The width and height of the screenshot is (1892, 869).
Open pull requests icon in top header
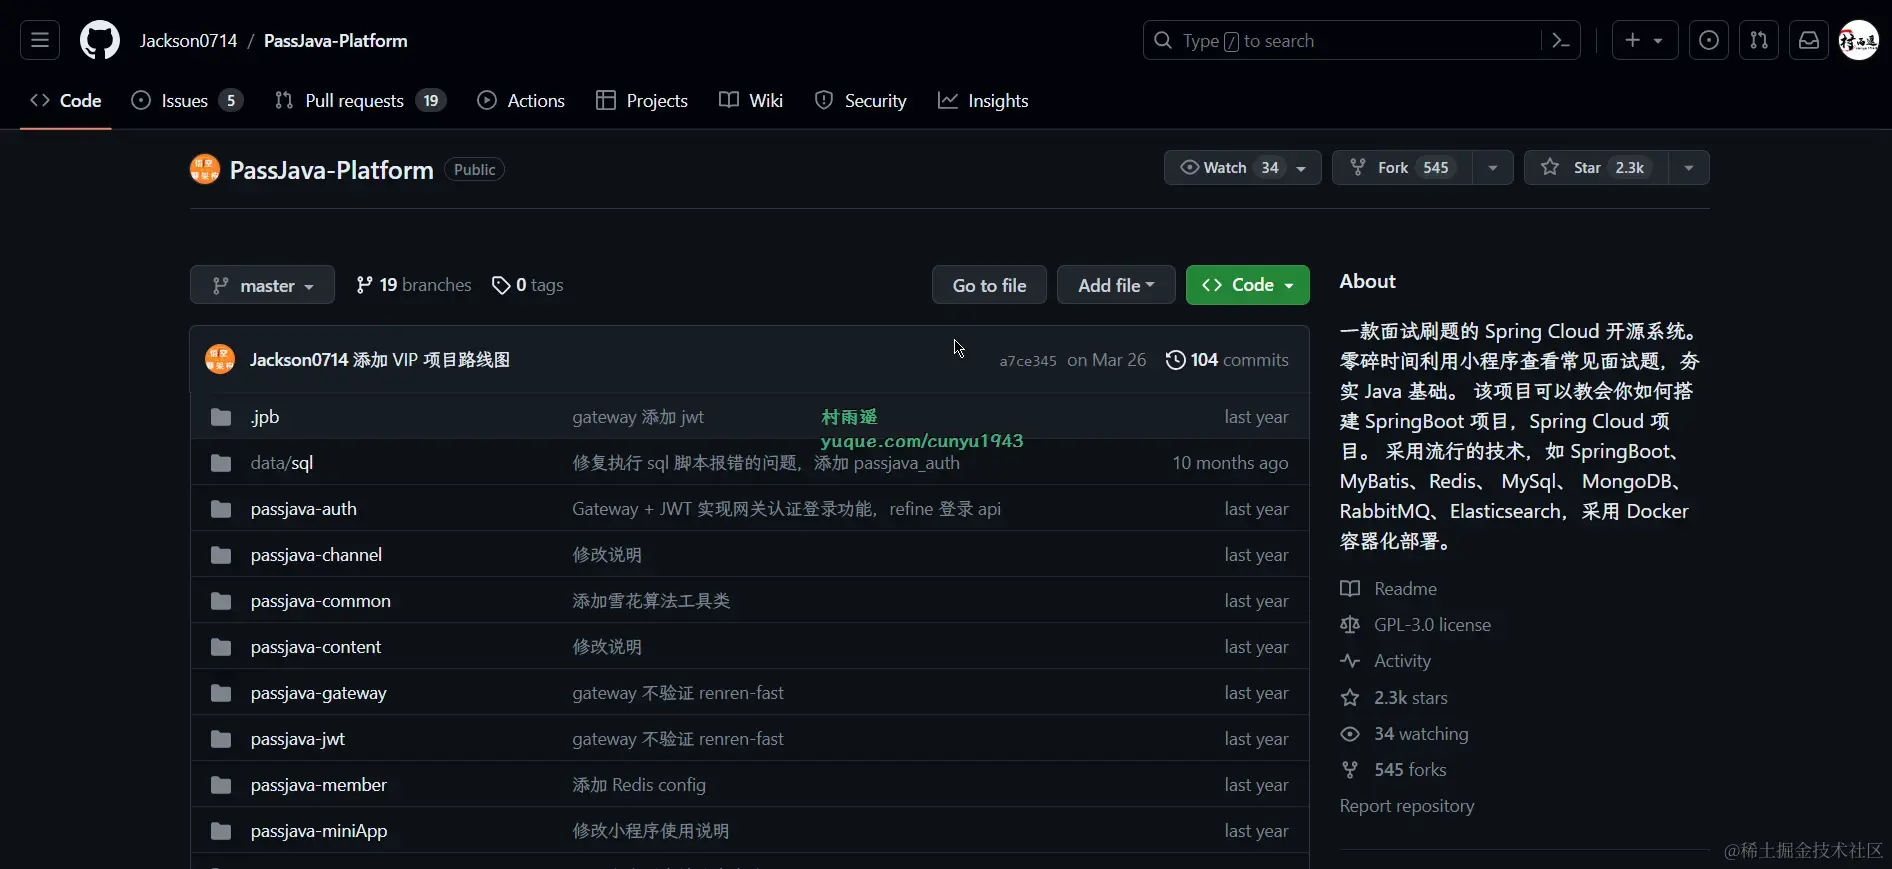click(x=1759, y=41)
